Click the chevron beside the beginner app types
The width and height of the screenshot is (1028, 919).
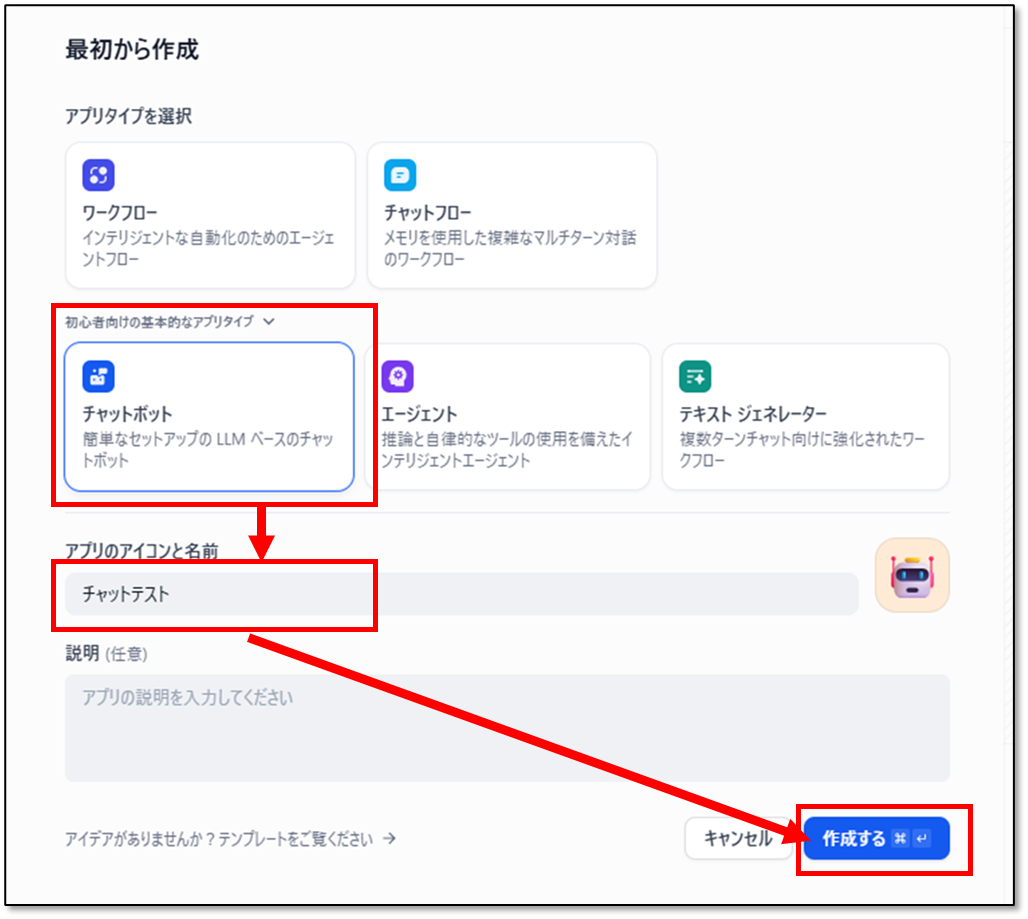[269, 322]
